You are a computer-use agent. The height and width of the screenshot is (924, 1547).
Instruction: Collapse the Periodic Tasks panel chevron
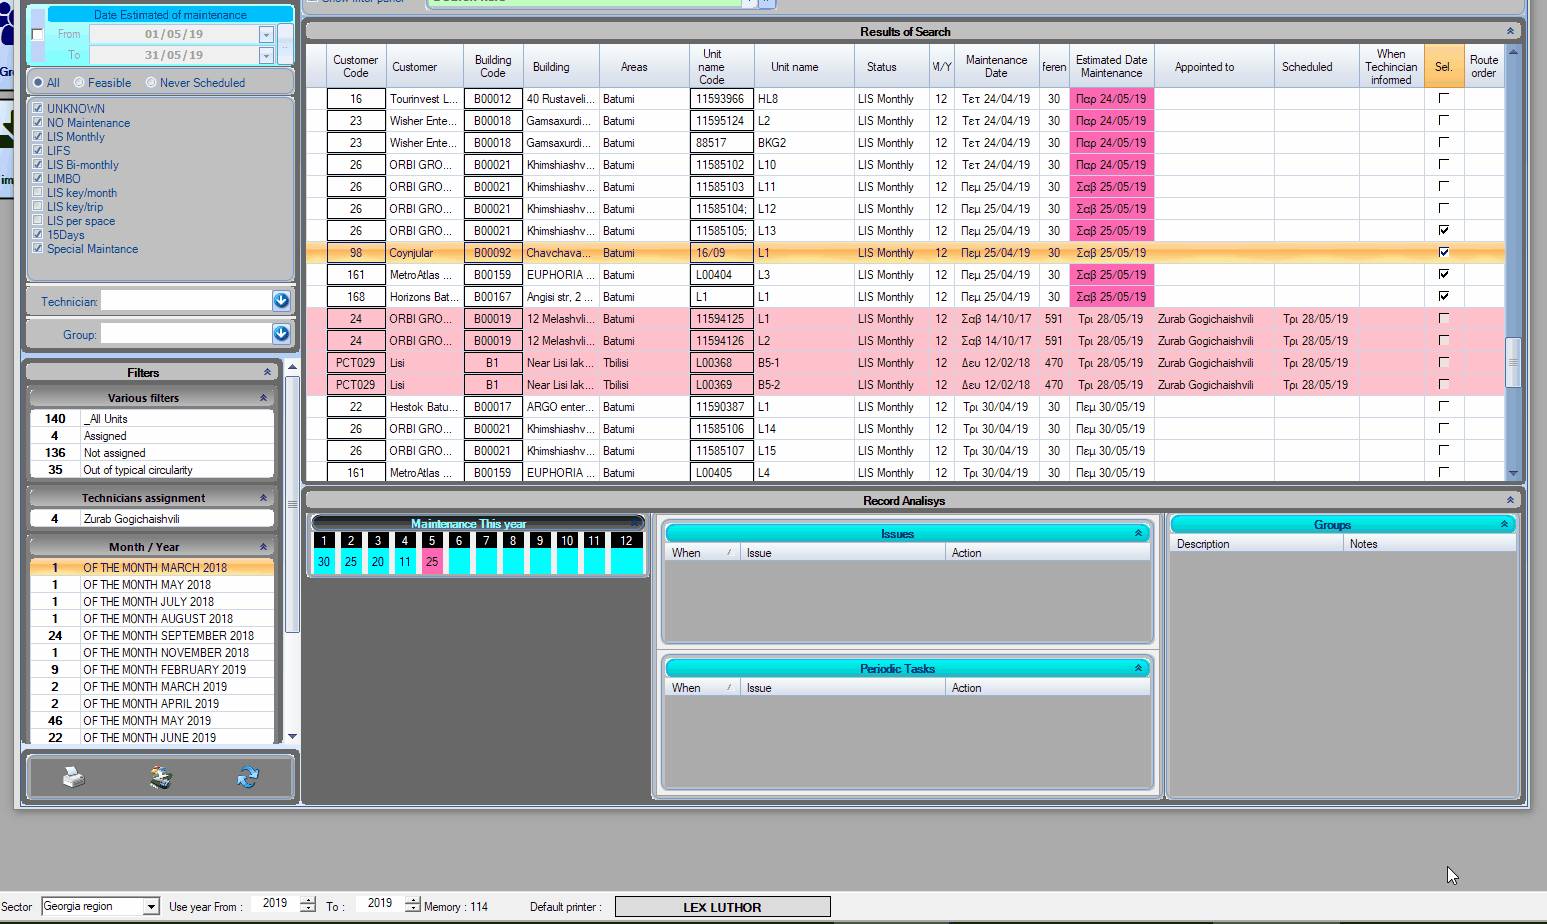[1138, 669]
